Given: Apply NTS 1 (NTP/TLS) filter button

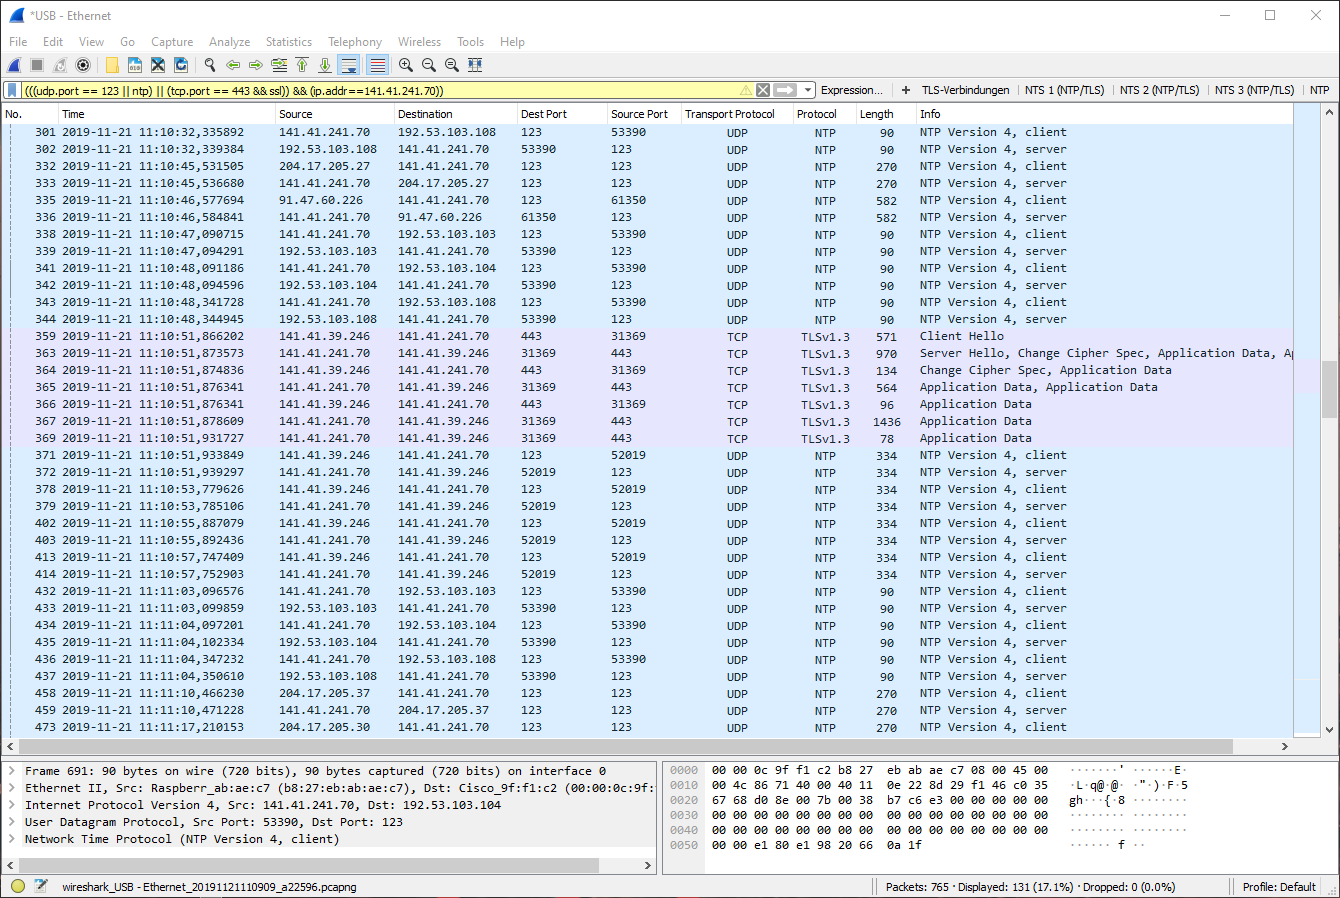Looking at the screenshot, I should coord(1064,90).
